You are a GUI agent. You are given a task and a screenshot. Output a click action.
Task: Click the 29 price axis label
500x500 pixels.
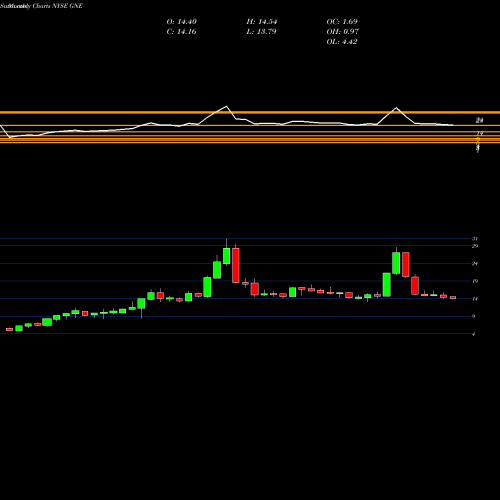click(475, 246)
